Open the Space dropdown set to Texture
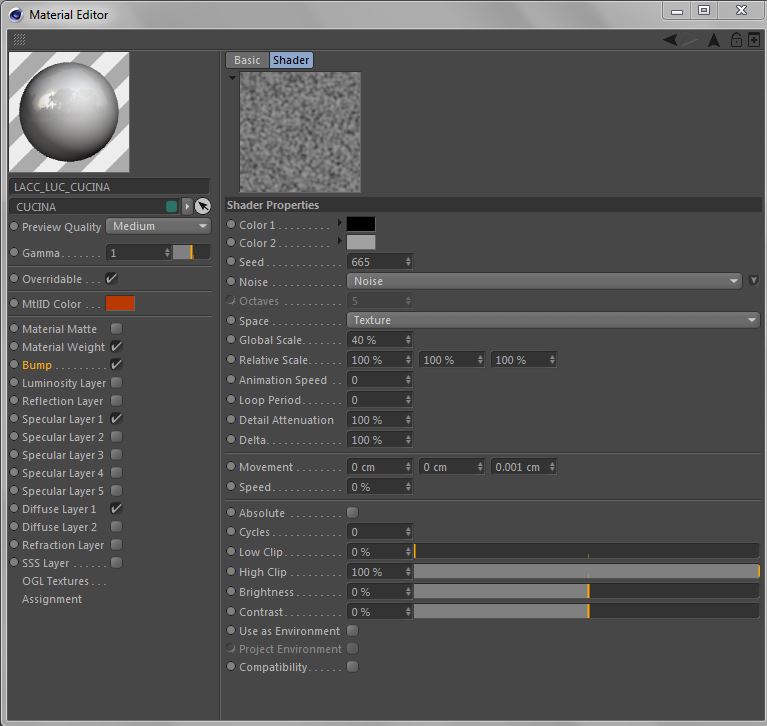 click(x=553, y=320)
